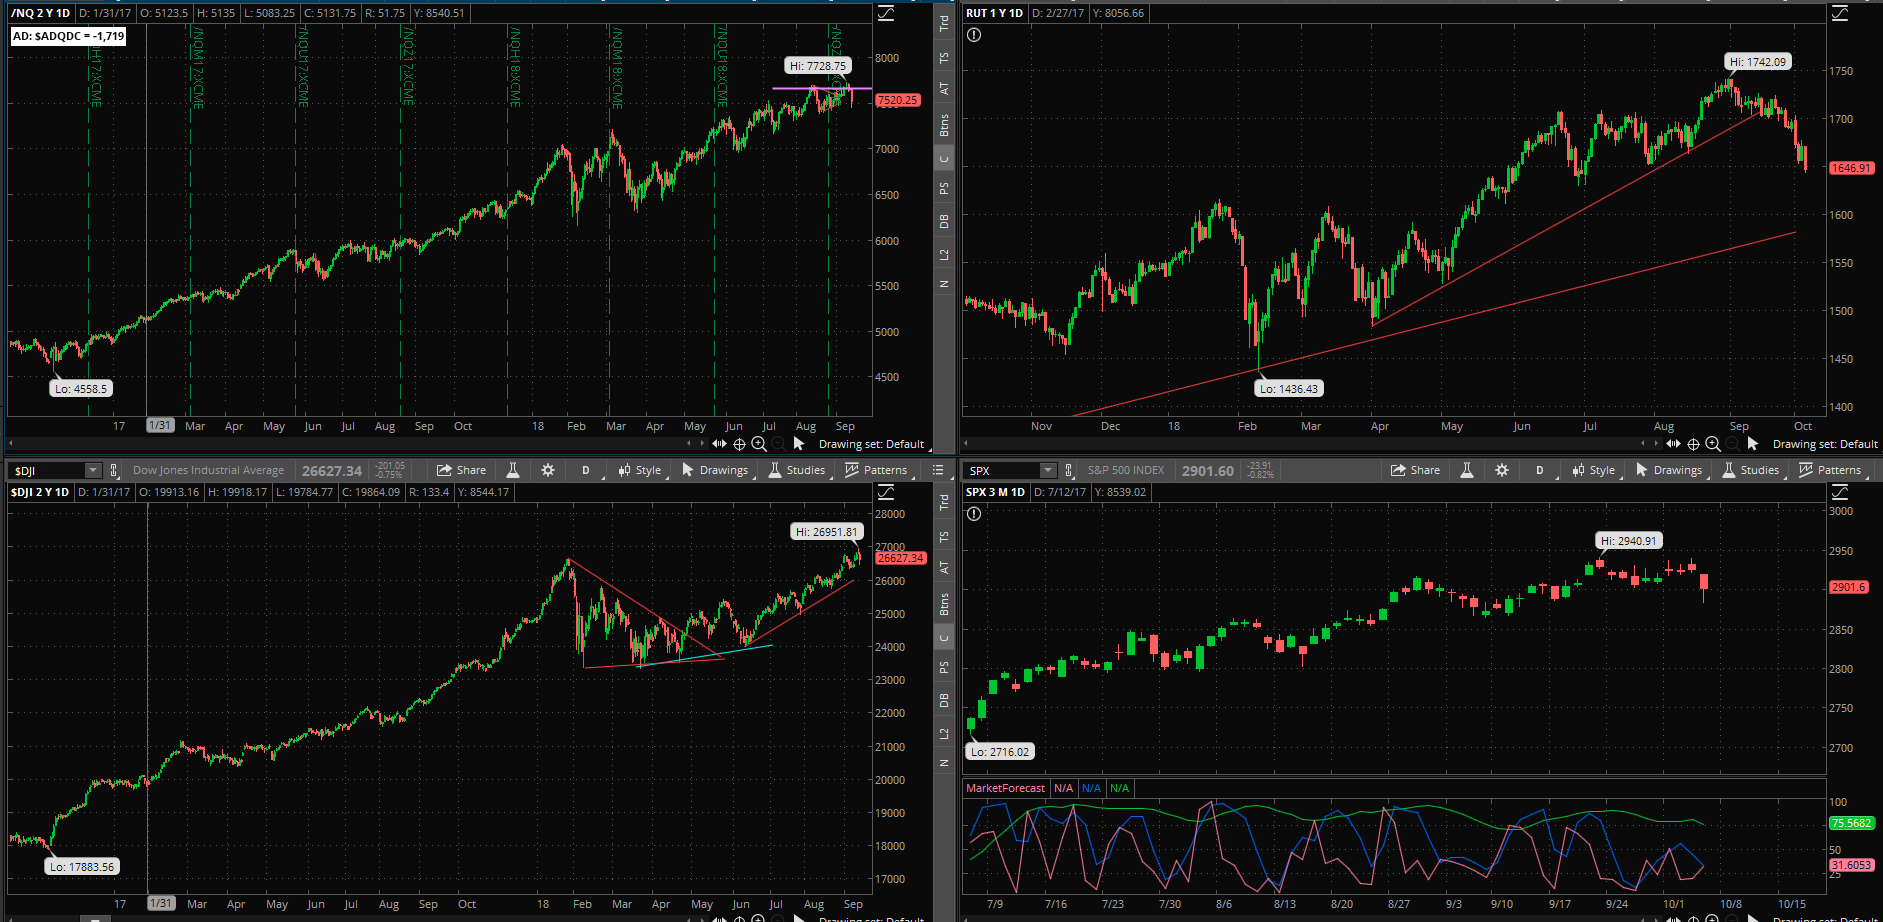
Task: Click the chart mode icon atop the SPX price axis
Action: point(1840,492)
